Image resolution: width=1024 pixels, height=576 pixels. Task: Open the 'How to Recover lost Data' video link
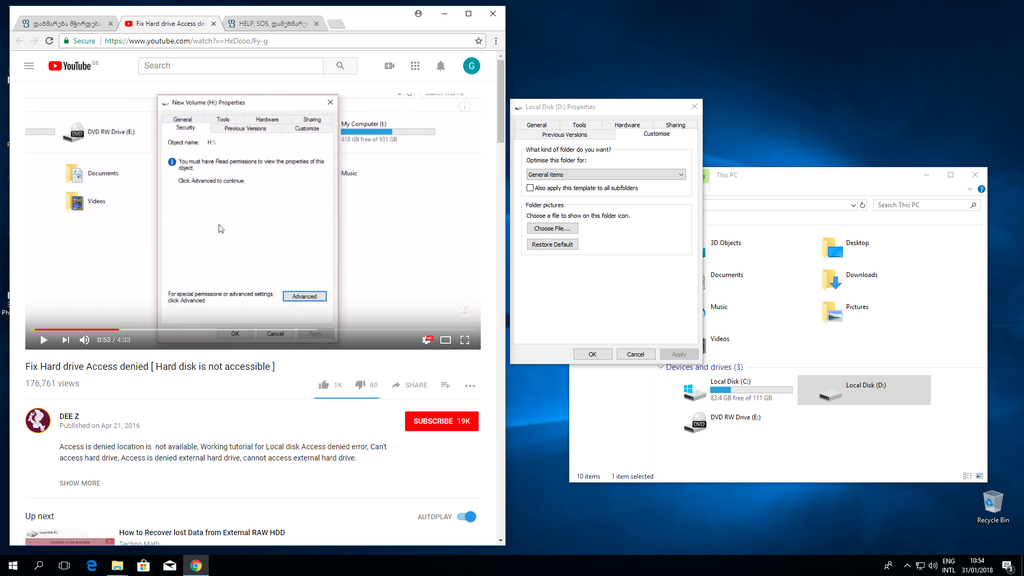[202, 532]
